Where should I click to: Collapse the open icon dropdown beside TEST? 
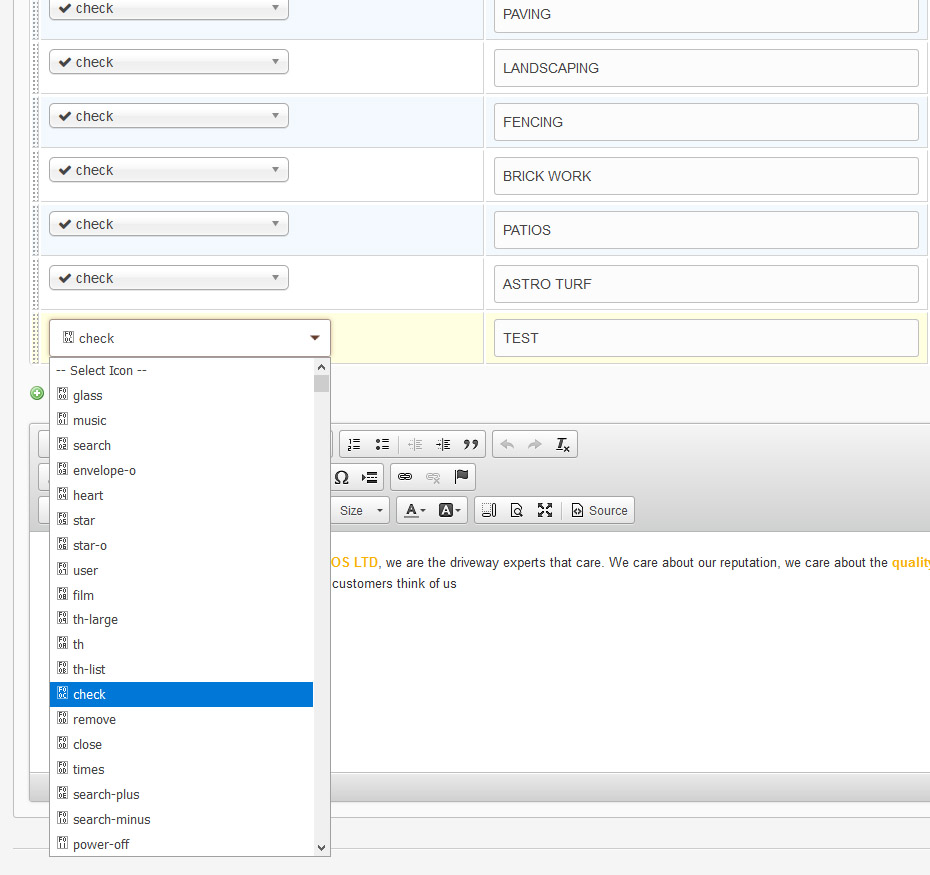click(190, 338)
